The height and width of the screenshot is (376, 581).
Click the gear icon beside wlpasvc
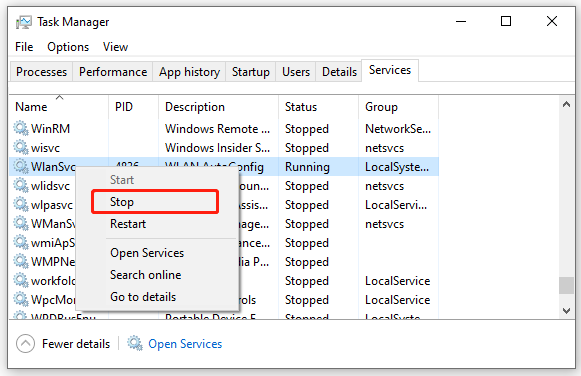(21, 204)
